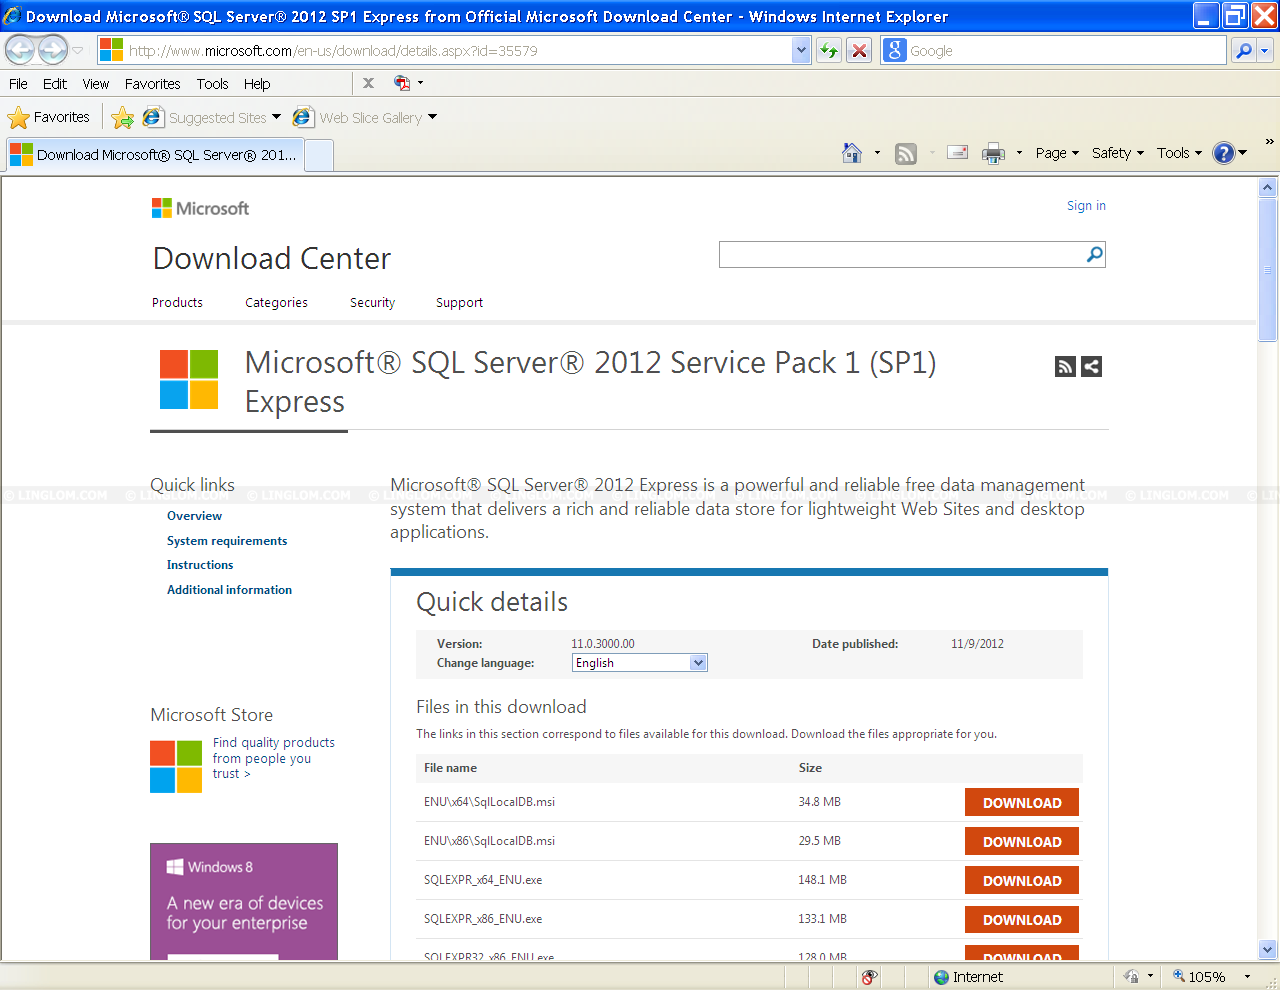Image resolution: width=1280 pixels, height=990 pixels.
Task: Open the Edit menu
Action: pyautogui.click(x=55, y=84)
